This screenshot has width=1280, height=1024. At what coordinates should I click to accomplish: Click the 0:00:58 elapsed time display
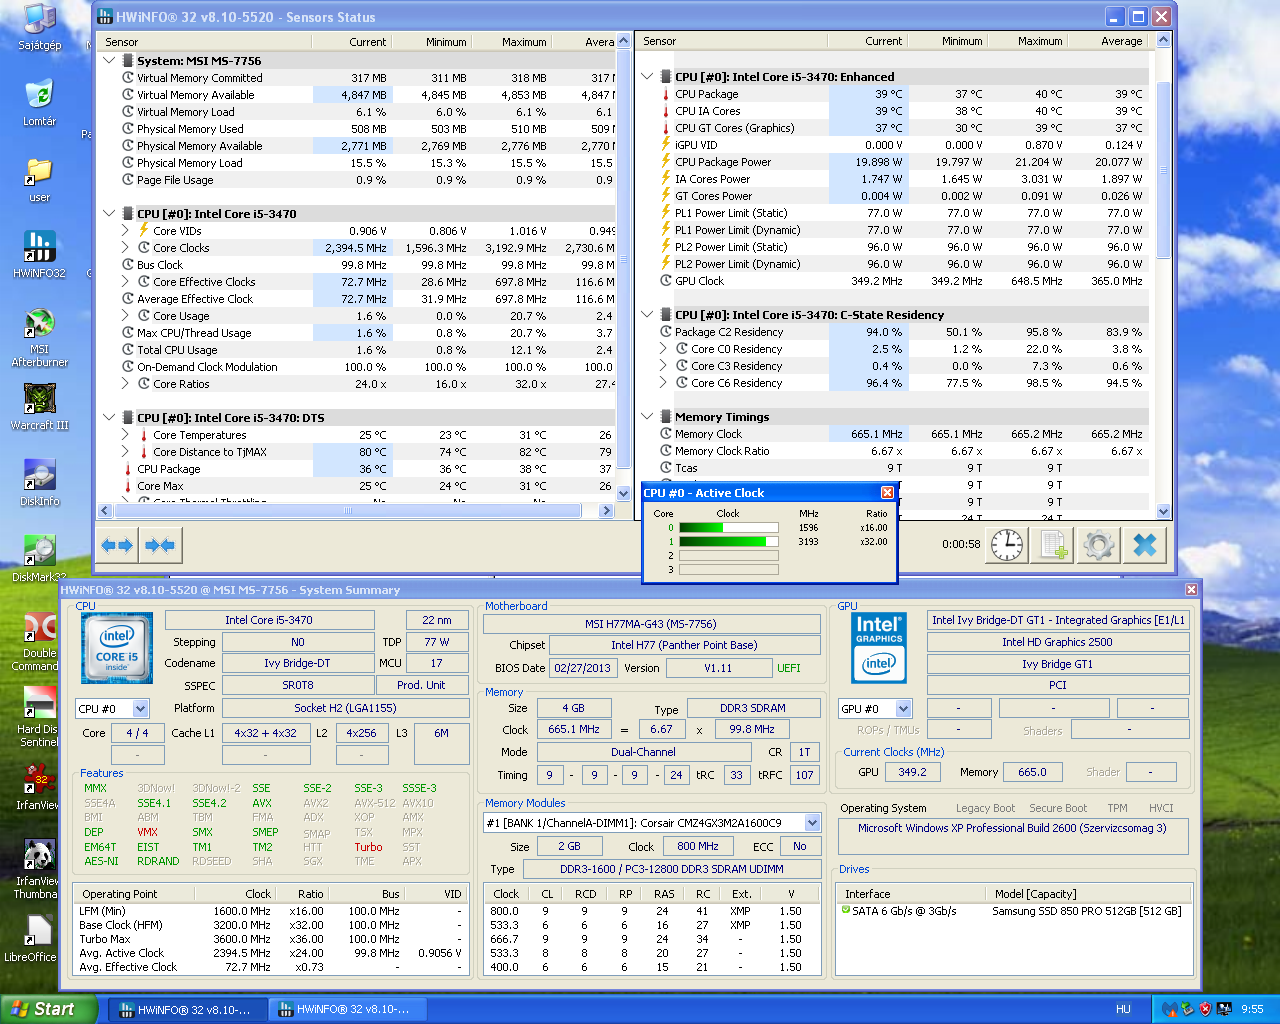pos(960,544)
